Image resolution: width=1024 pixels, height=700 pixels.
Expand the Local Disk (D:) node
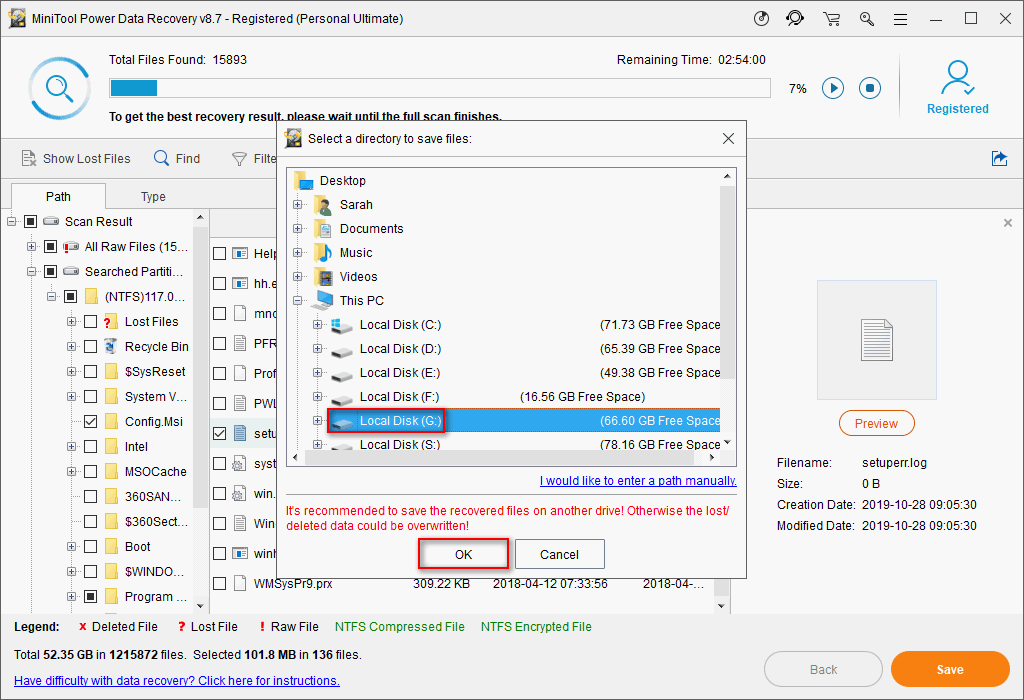pyautogui.click(x=317, y=349)
